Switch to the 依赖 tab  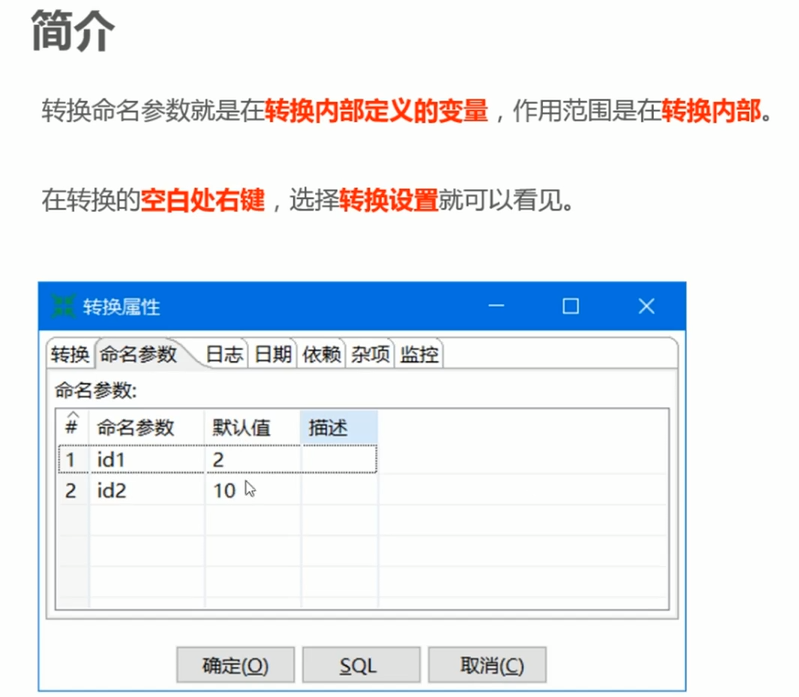coord(321,354)
